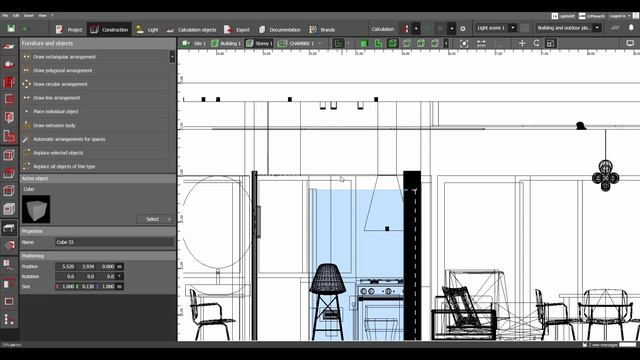Choose Automatic arrangements for spaces
640x360 pixels.
[95, 139]
